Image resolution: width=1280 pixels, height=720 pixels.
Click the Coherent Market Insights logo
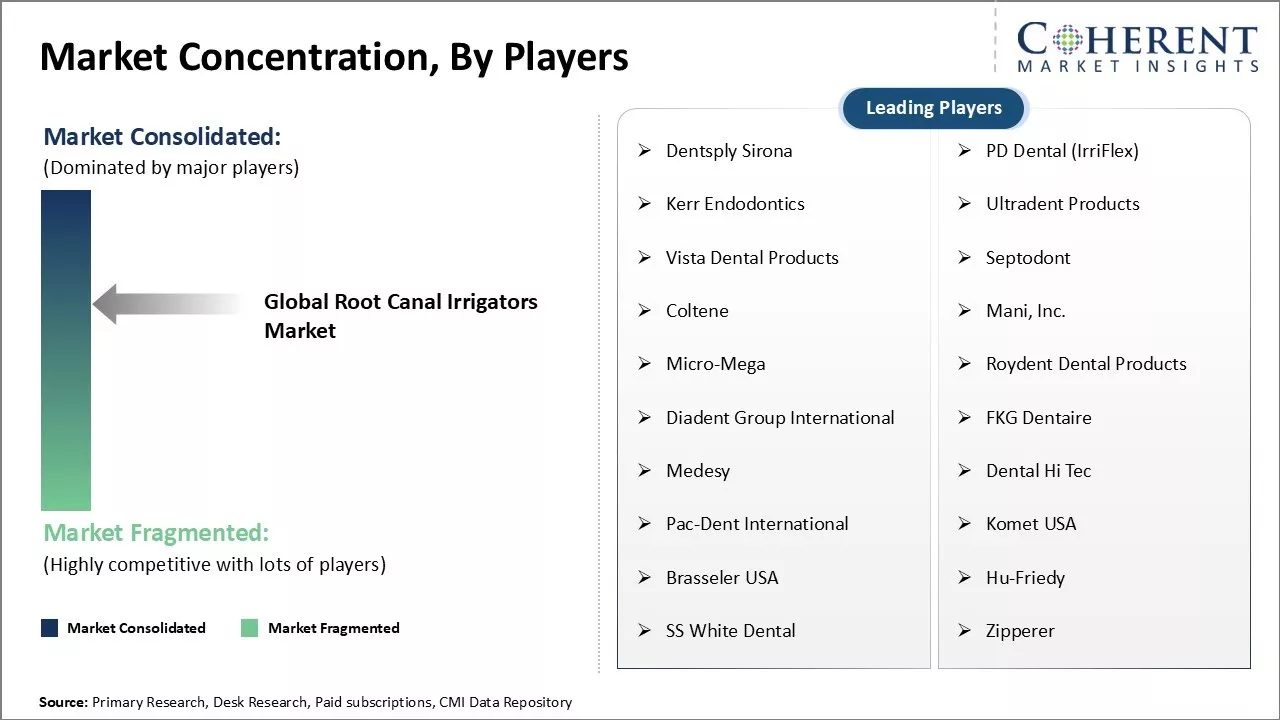[1137, 46]
